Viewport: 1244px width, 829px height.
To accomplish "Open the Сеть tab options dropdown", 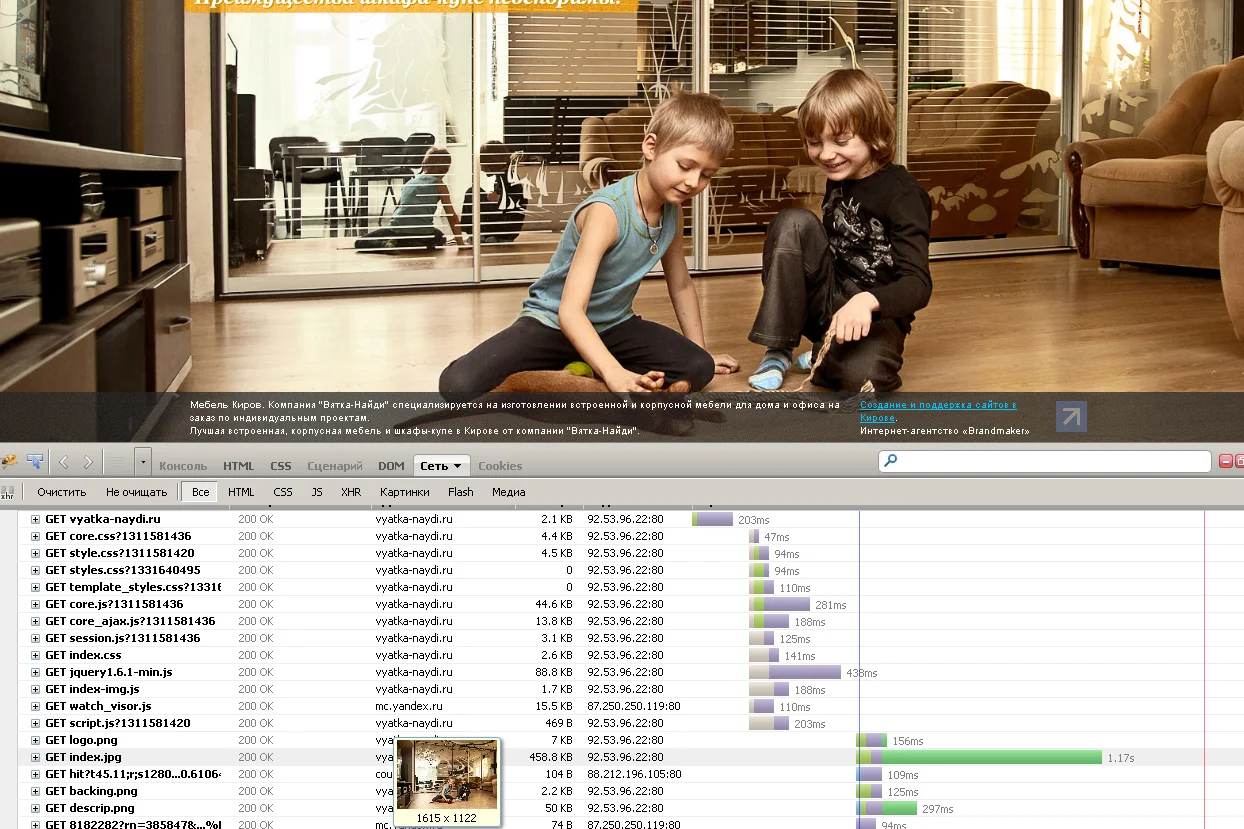I will click(457, 466).
